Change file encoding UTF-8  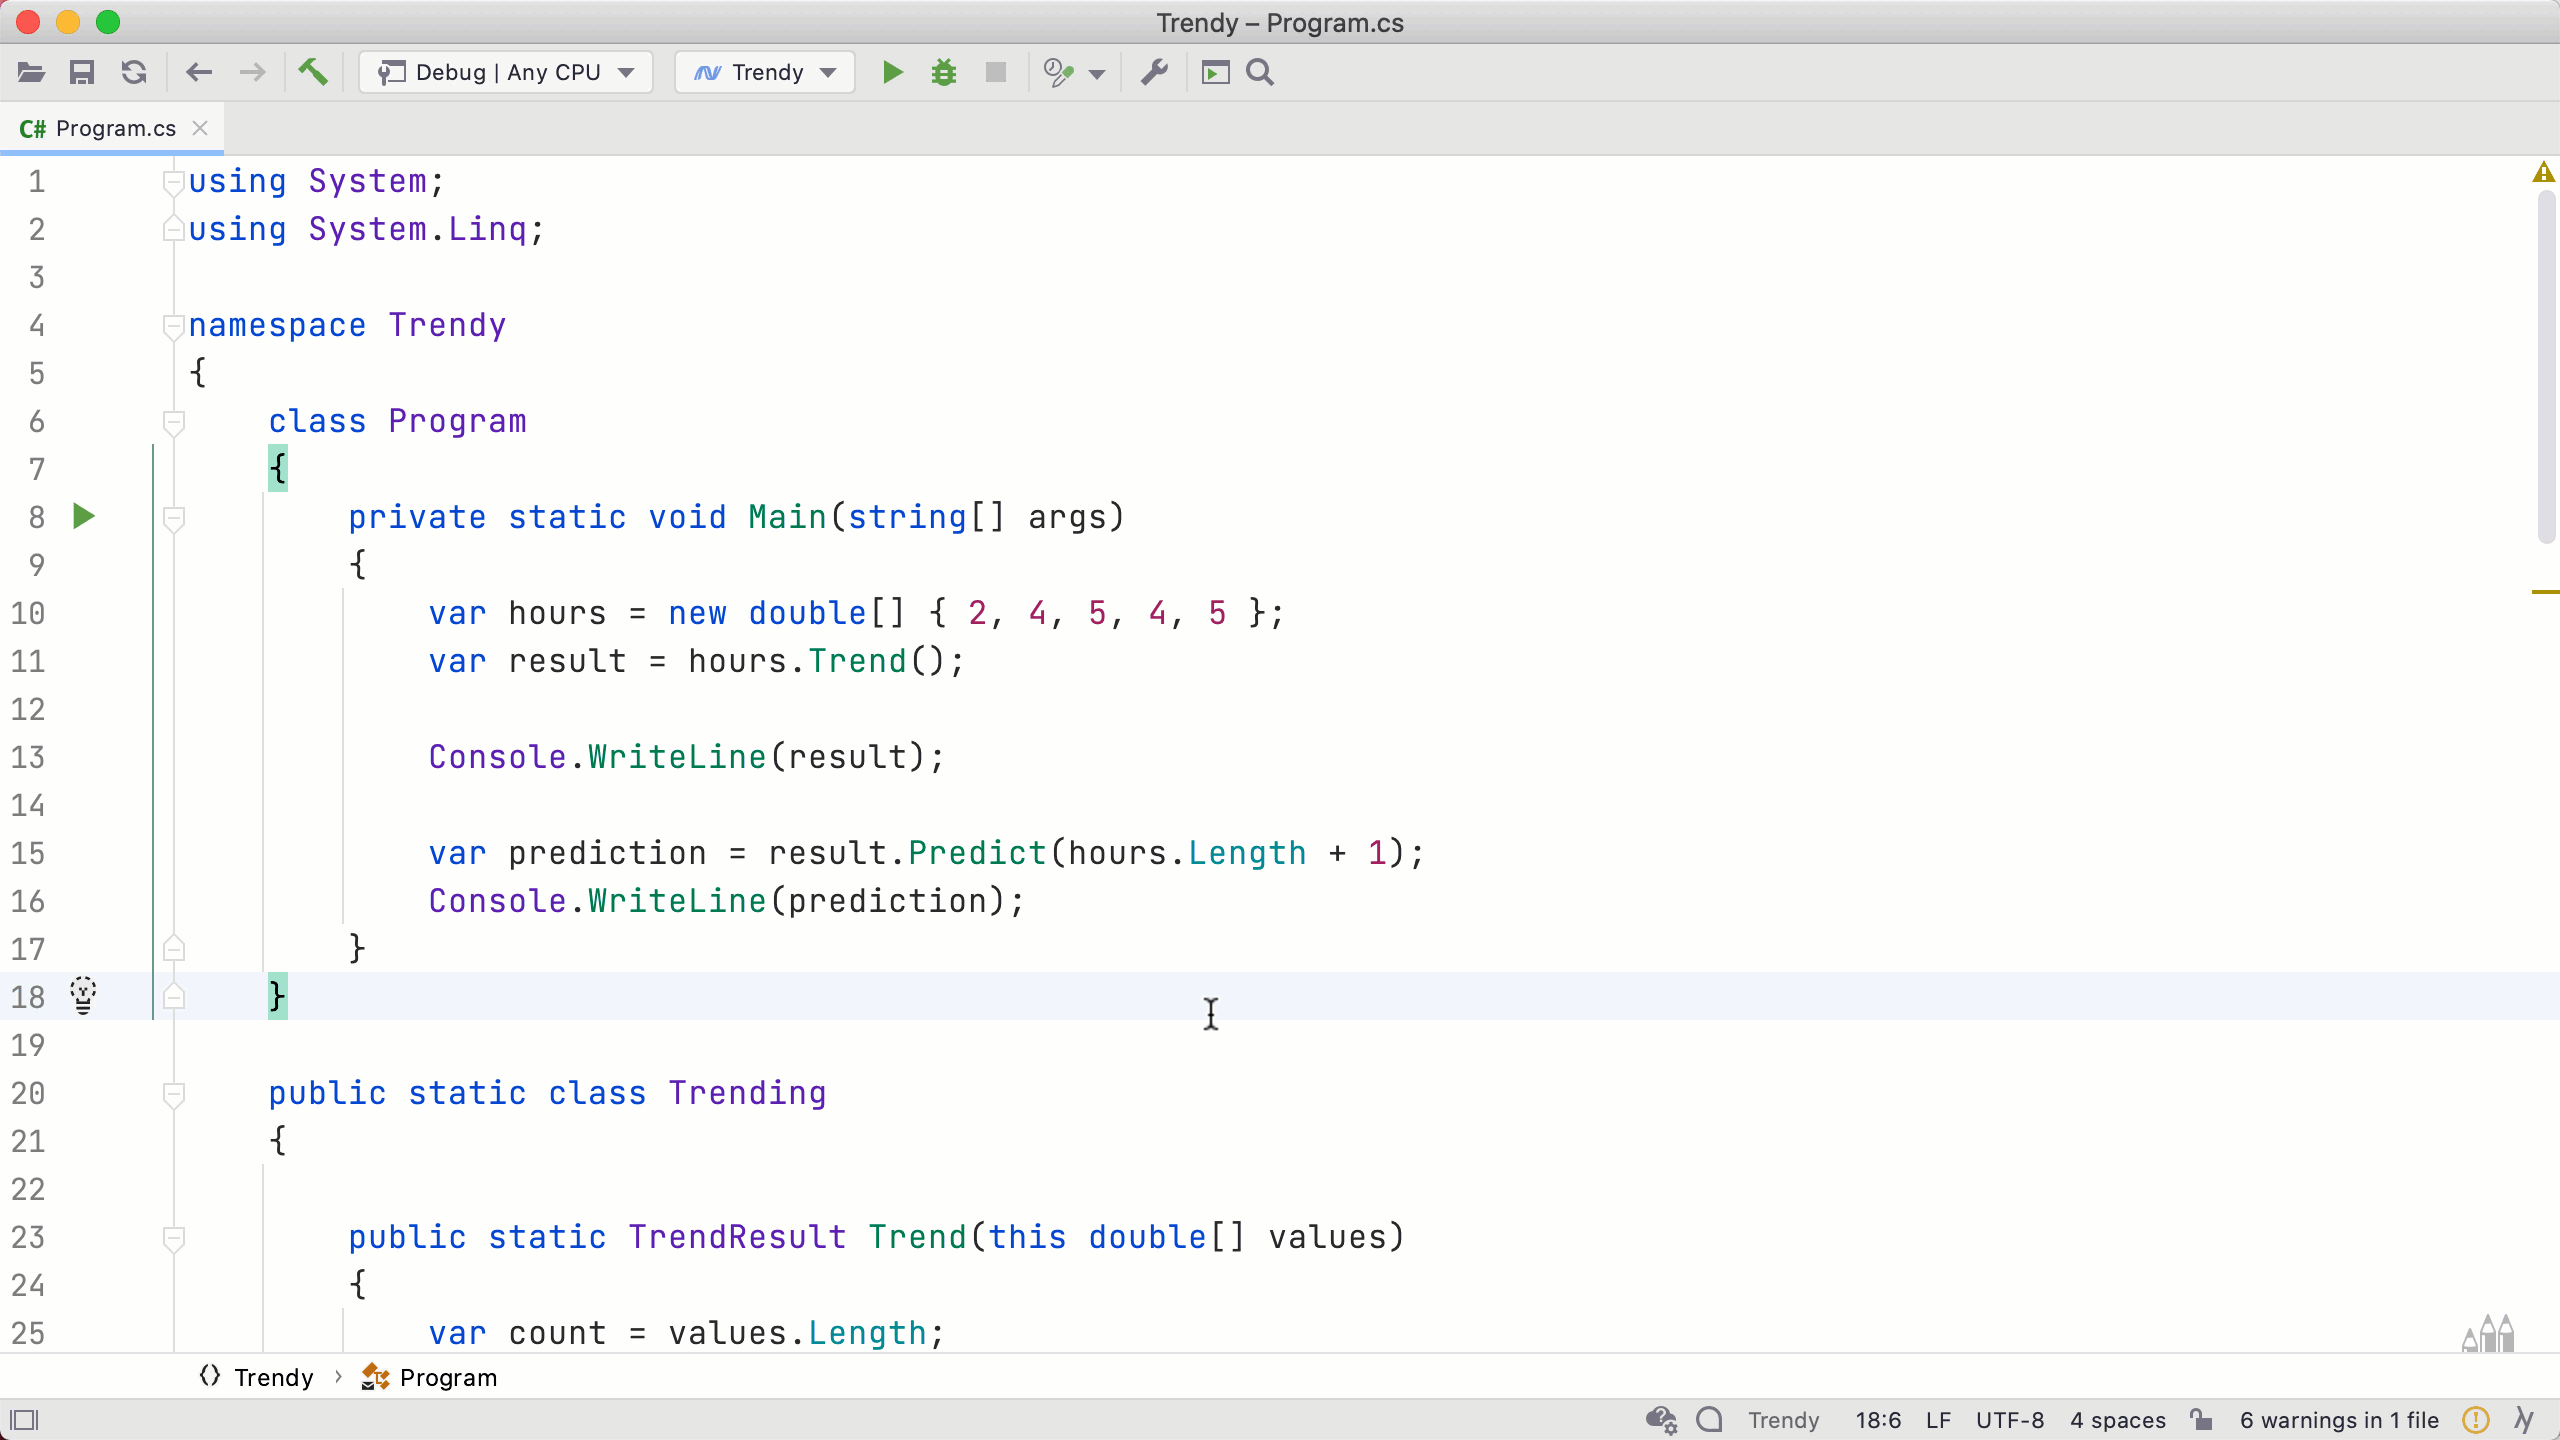2010,1420
